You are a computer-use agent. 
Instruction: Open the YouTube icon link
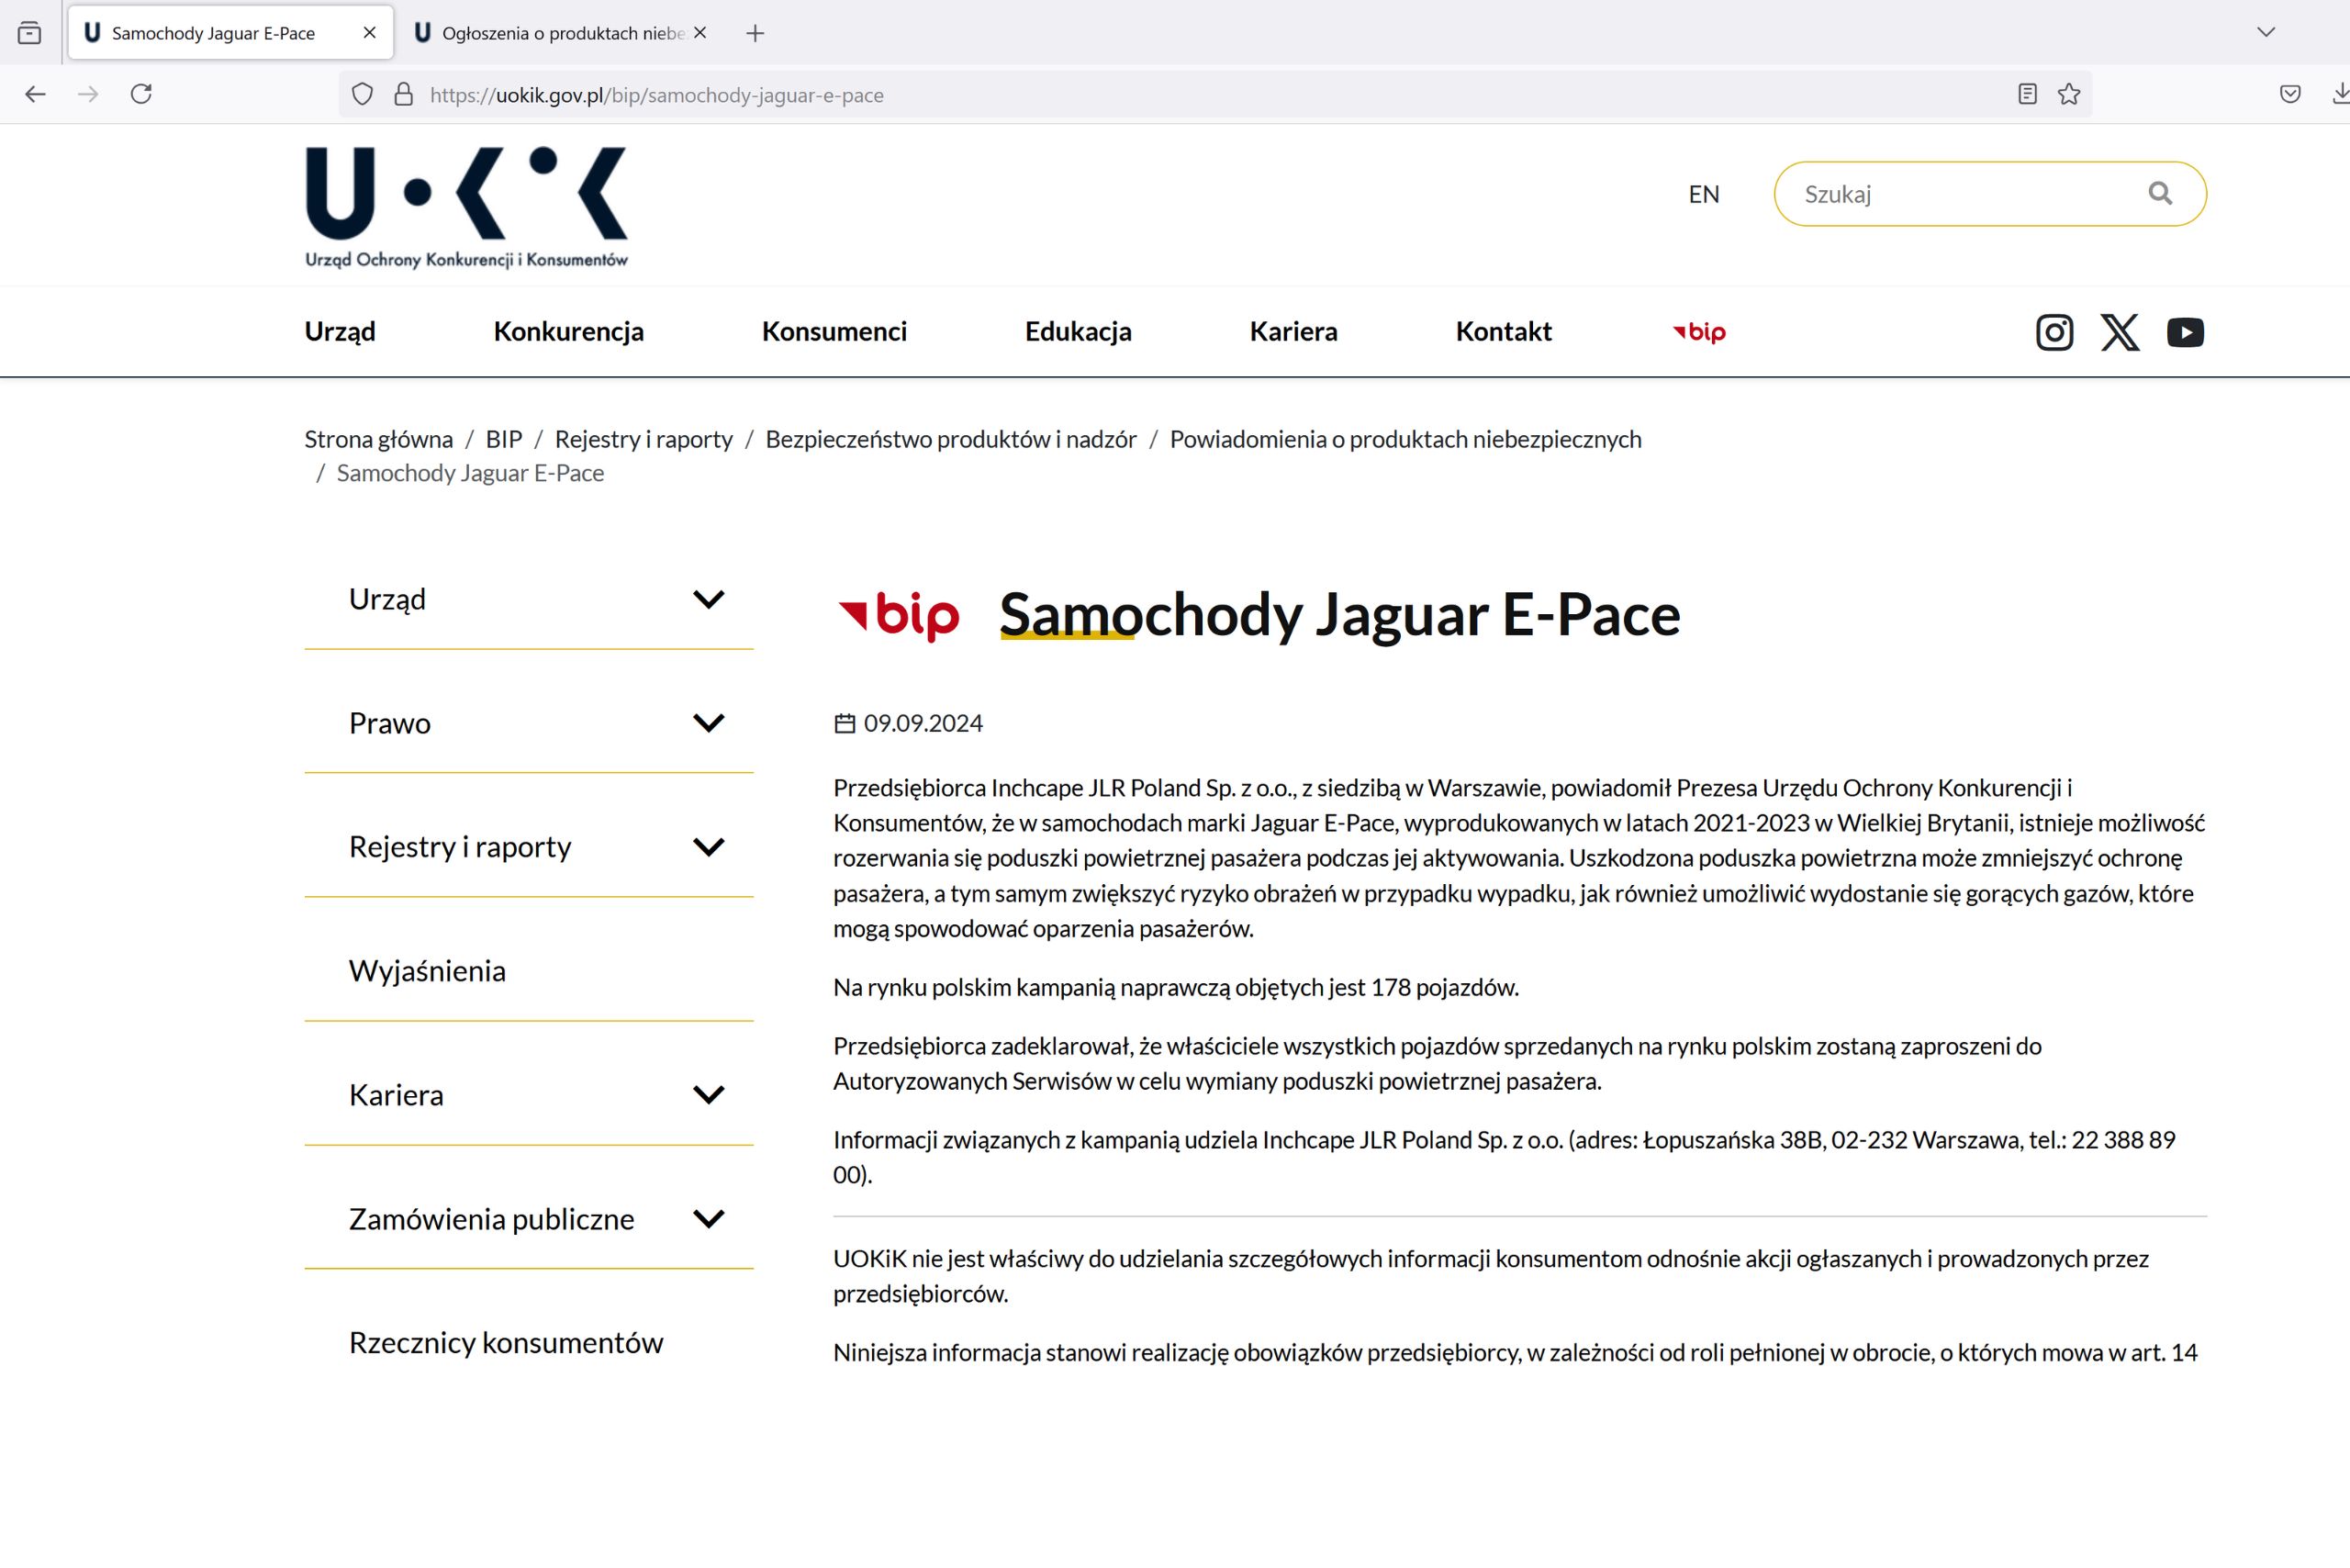click(2185, 332)
